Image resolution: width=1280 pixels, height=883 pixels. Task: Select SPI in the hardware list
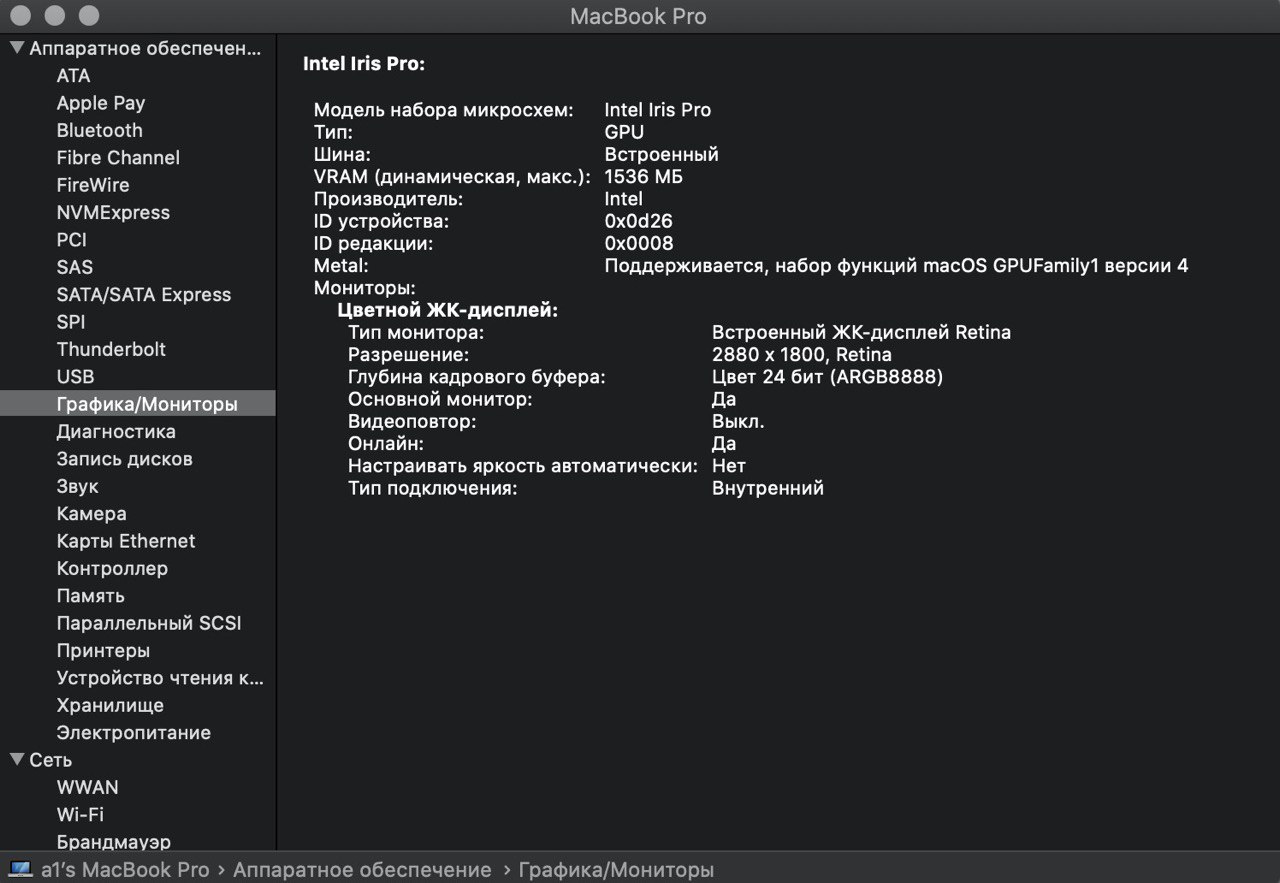71,322
